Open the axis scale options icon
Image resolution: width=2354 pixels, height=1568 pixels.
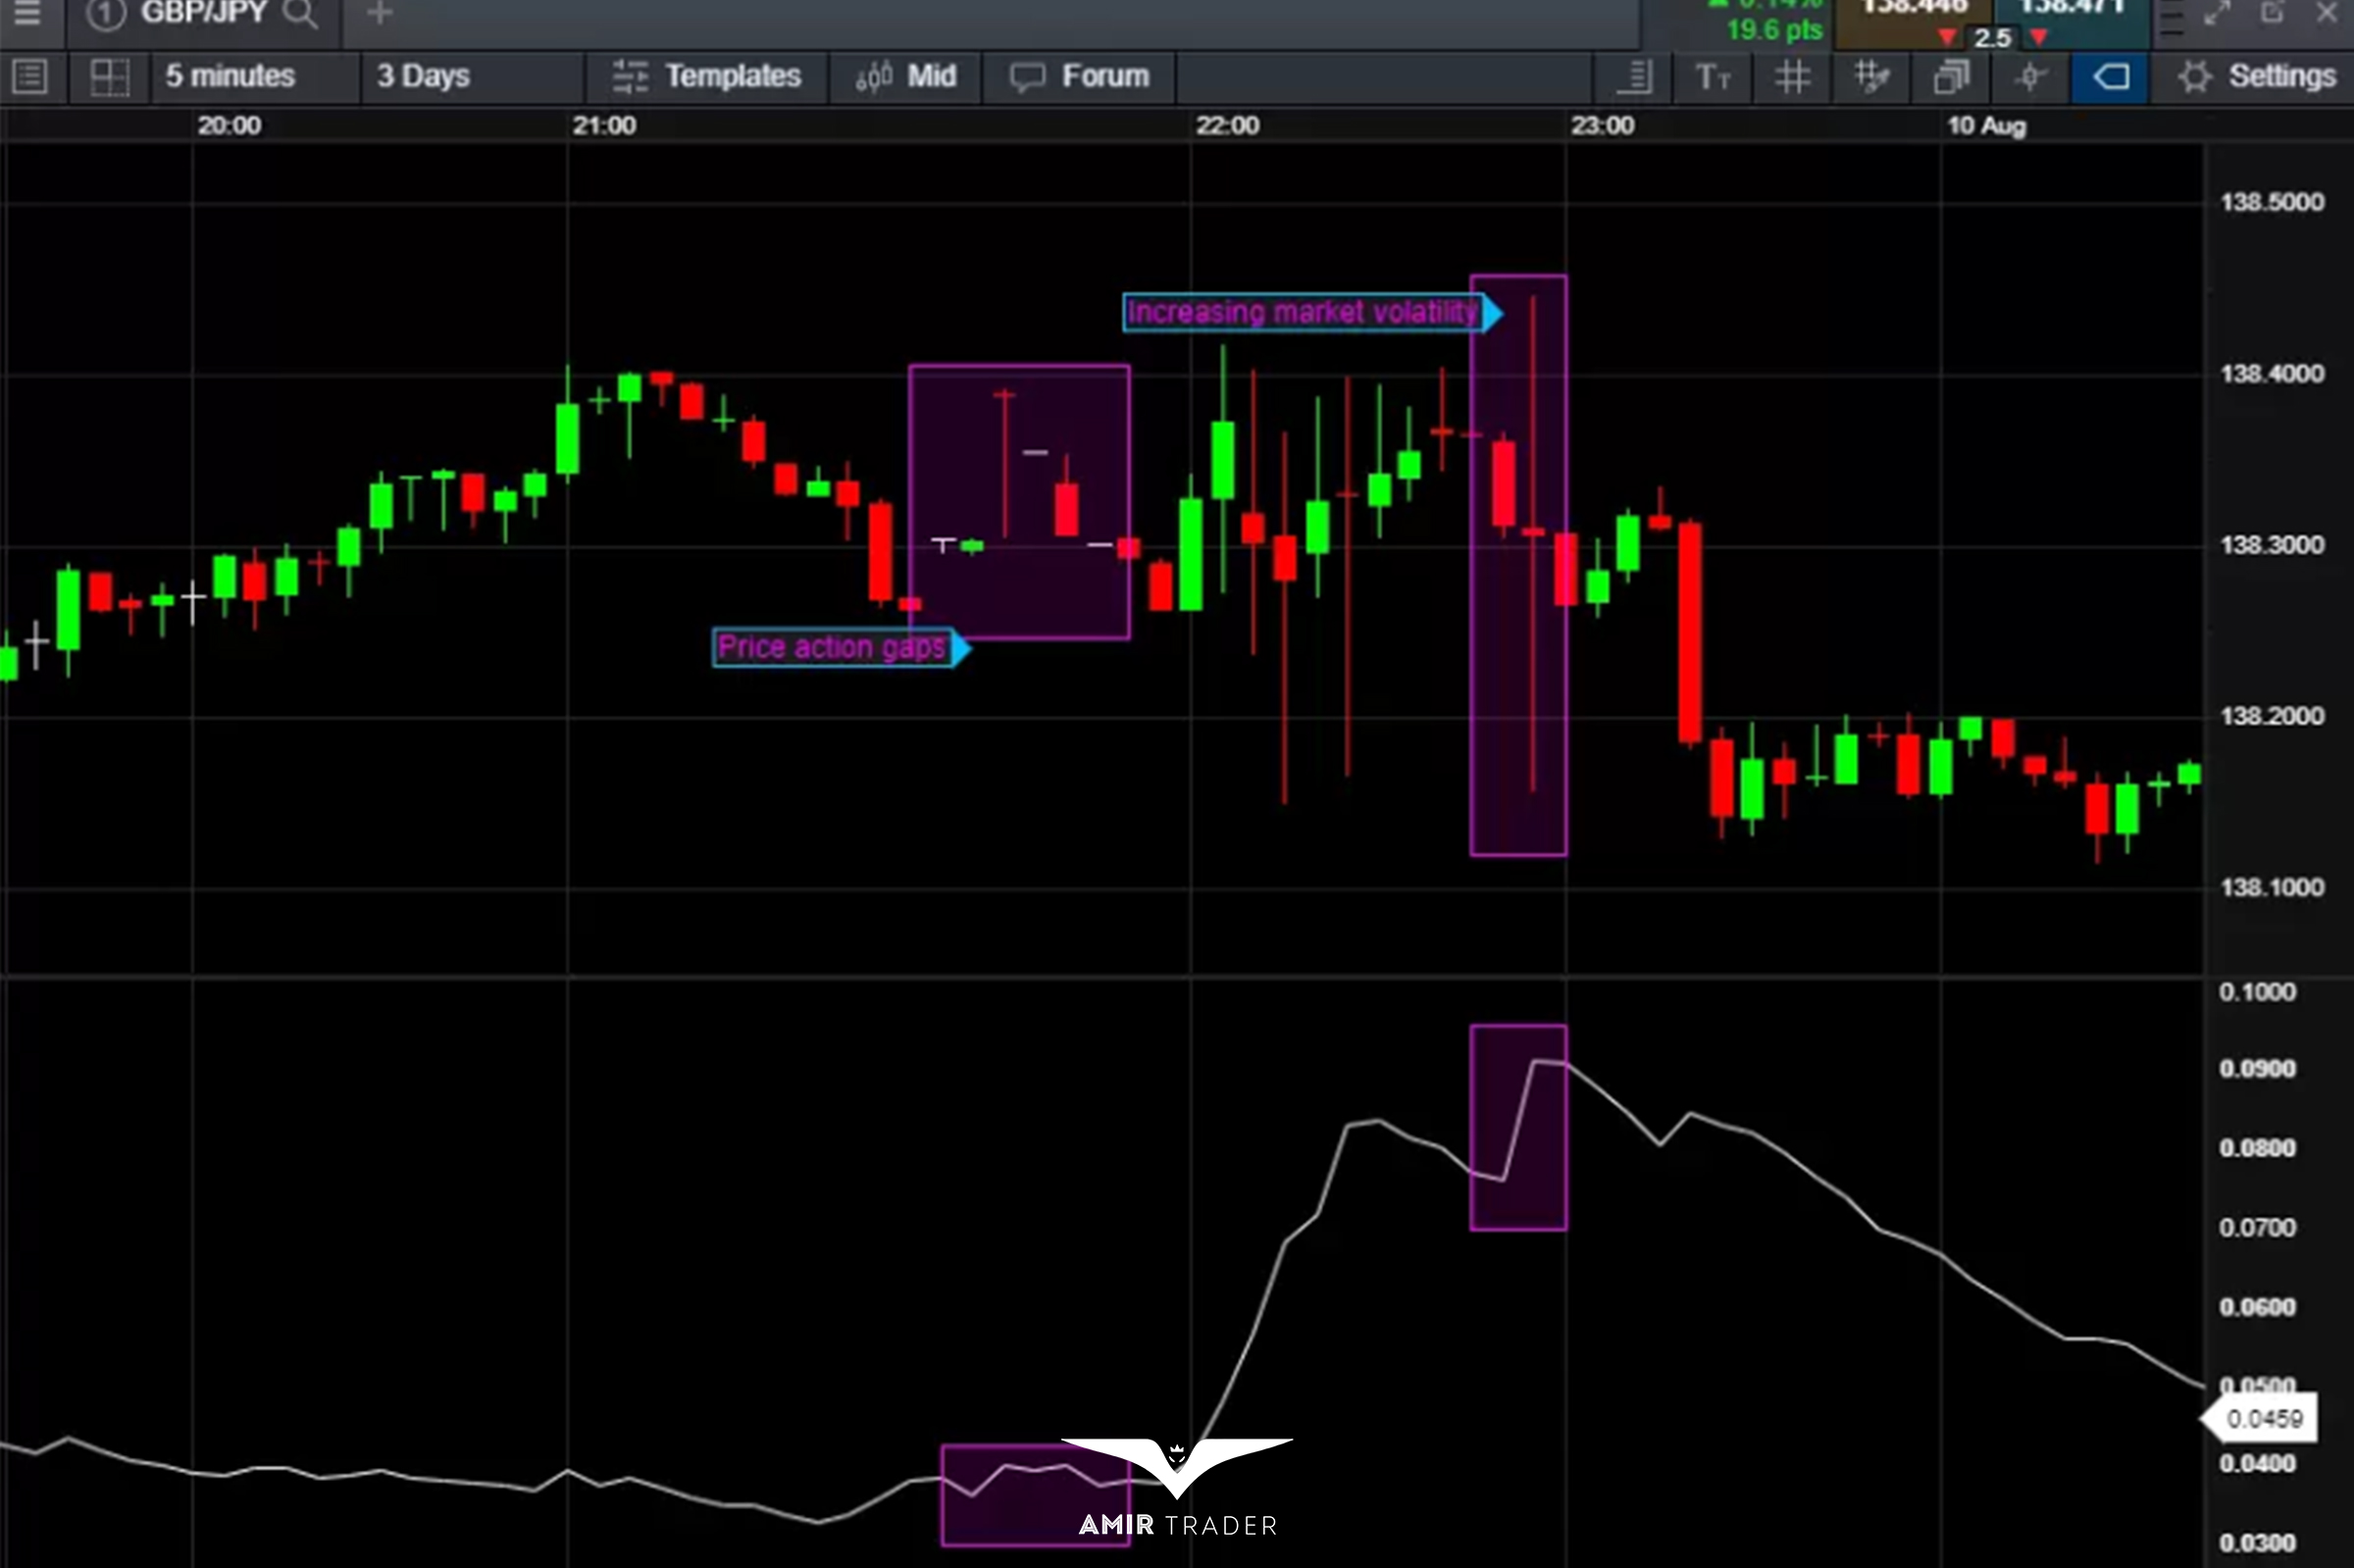pyautogui.click(x=1634, y=77)
